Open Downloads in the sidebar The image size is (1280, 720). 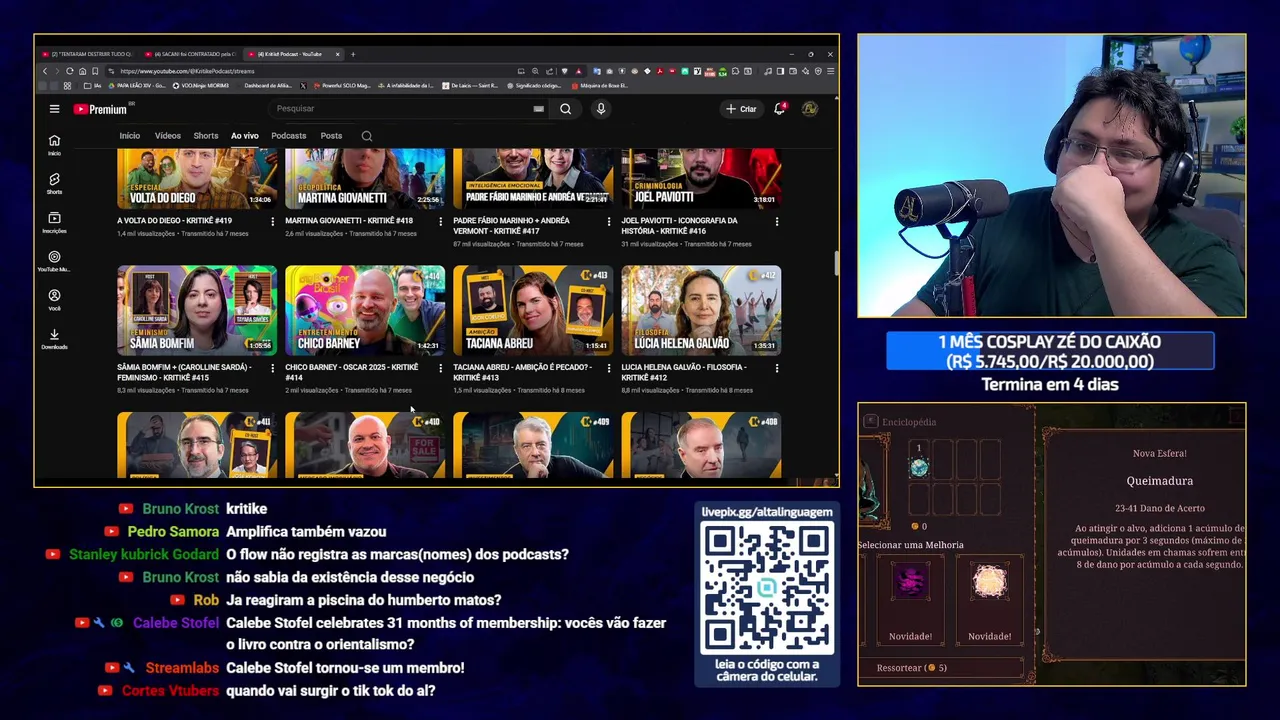[x=54, y=339]
